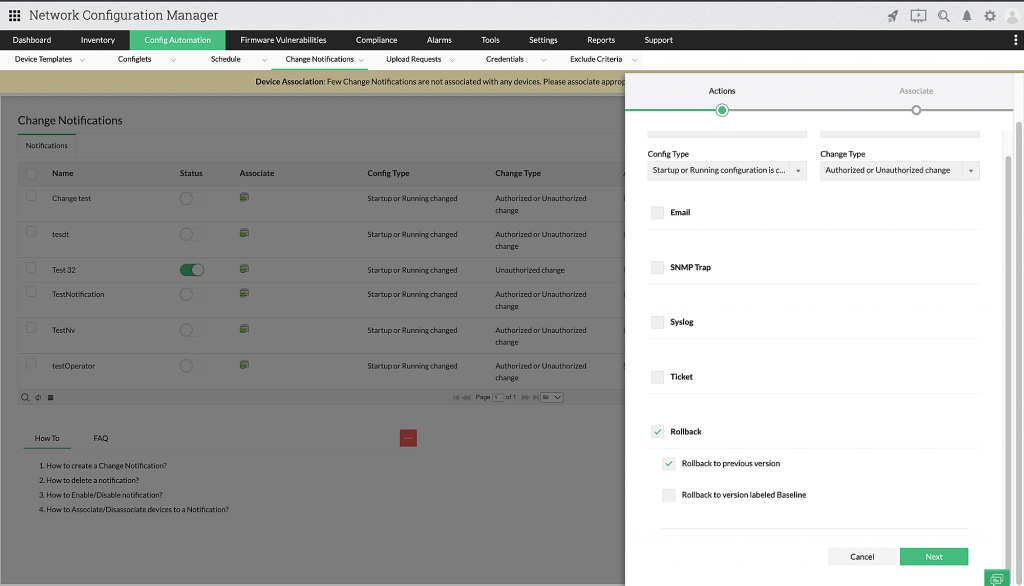Open the alarm bell notifications
Screen dimensions: 1024x586
(967, 16)
